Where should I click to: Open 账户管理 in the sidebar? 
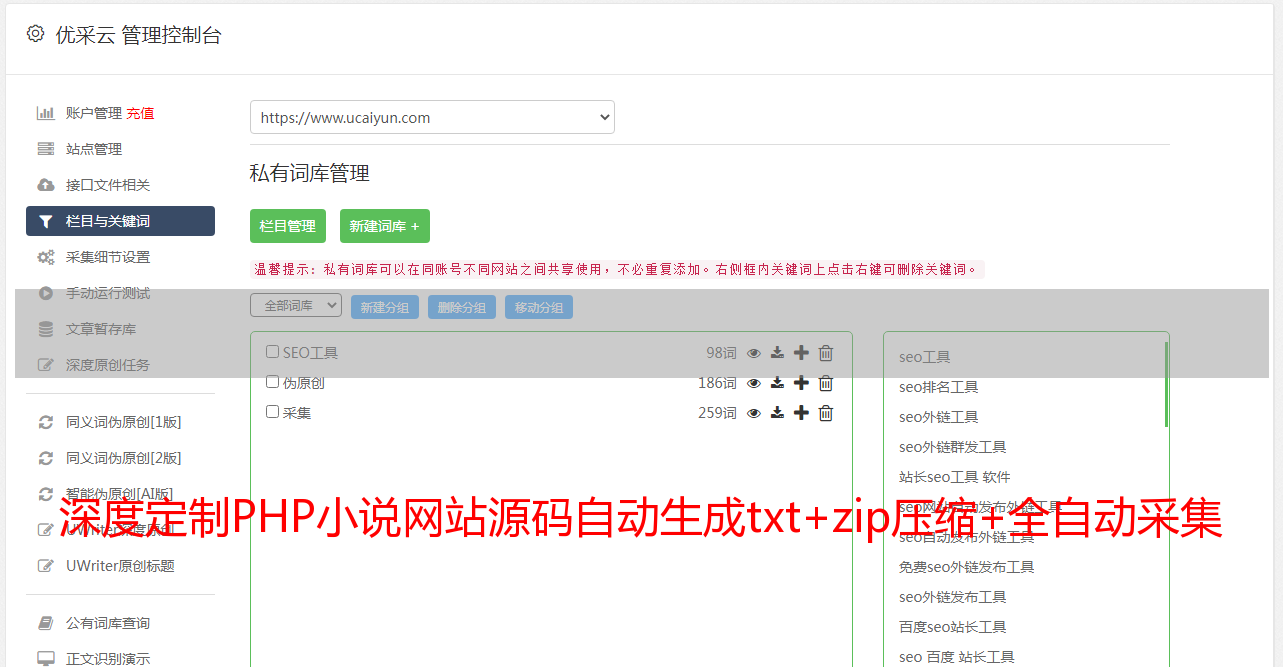click(94, 113)
